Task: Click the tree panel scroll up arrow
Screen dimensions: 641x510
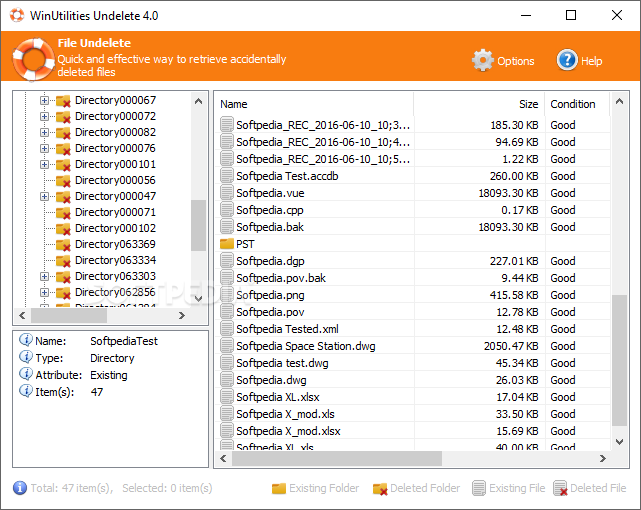Action: point(199,101)
